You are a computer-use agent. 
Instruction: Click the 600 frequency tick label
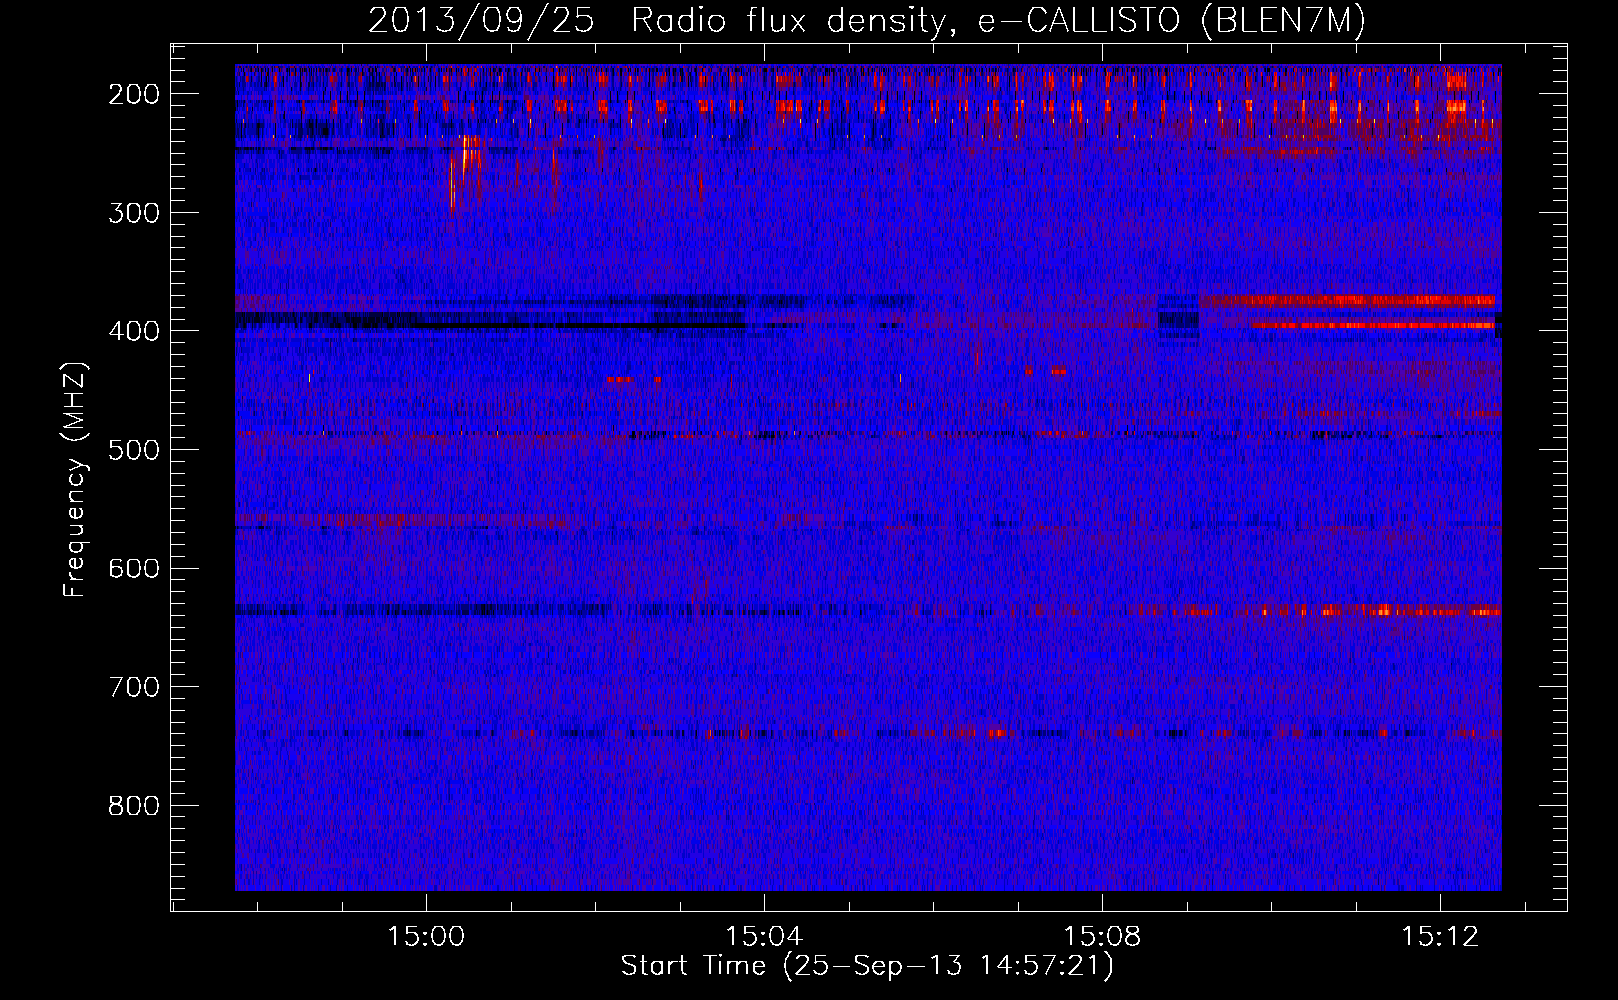(133, 568)
